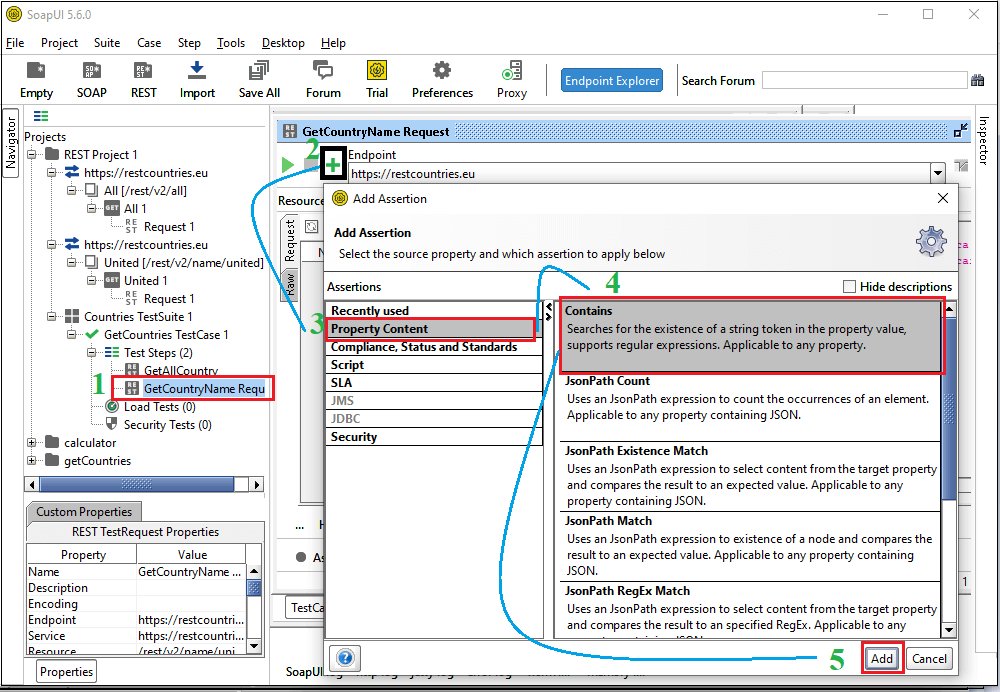1000x692 pixels.
Task: Open the Desktop menu
Action: click(283, 43)
